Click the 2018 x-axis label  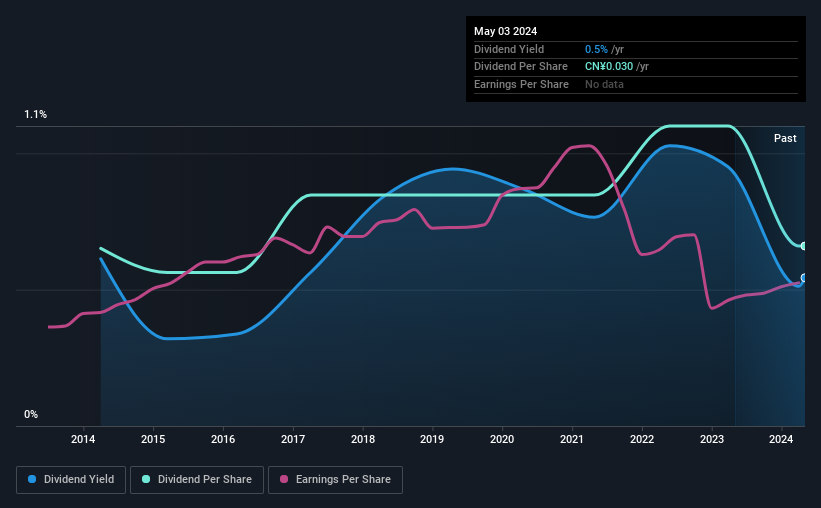pyautogui.click(x=363, y=439)
